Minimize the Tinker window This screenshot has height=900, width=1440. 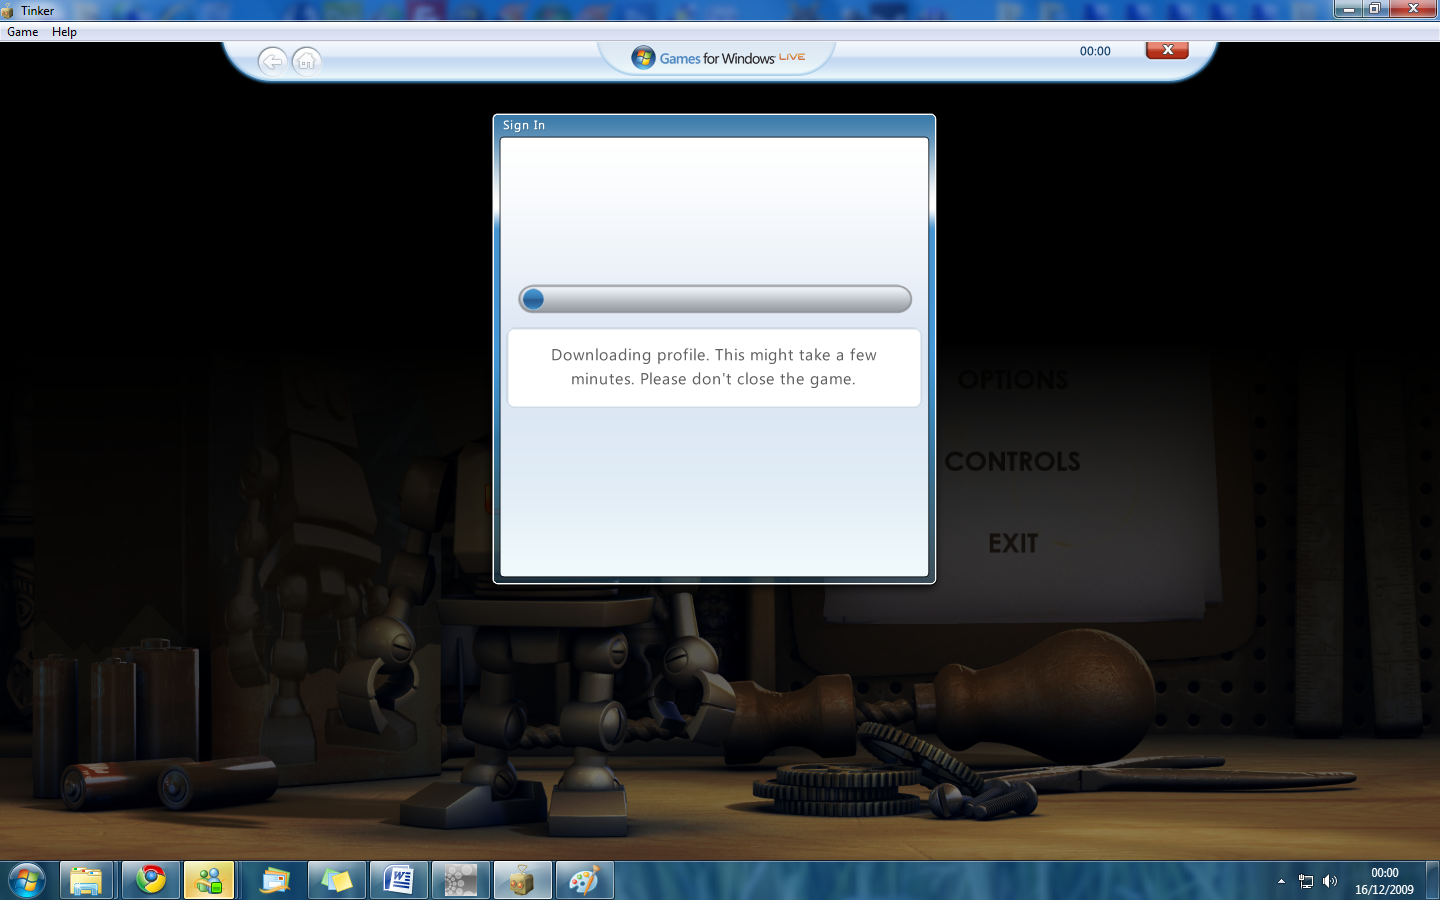[x=1348, y=9]
